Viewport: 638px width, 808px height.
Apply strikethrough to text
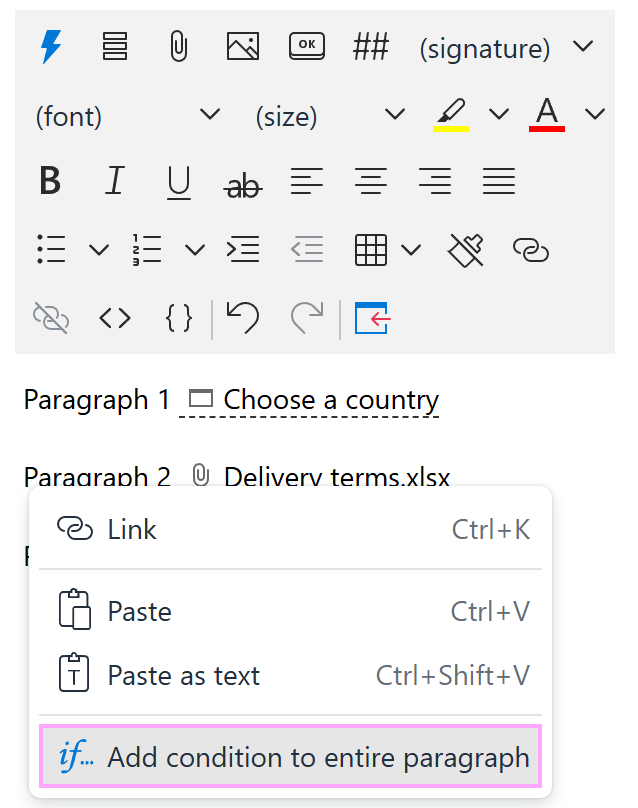pyautogui.click(x=242, y=184)
